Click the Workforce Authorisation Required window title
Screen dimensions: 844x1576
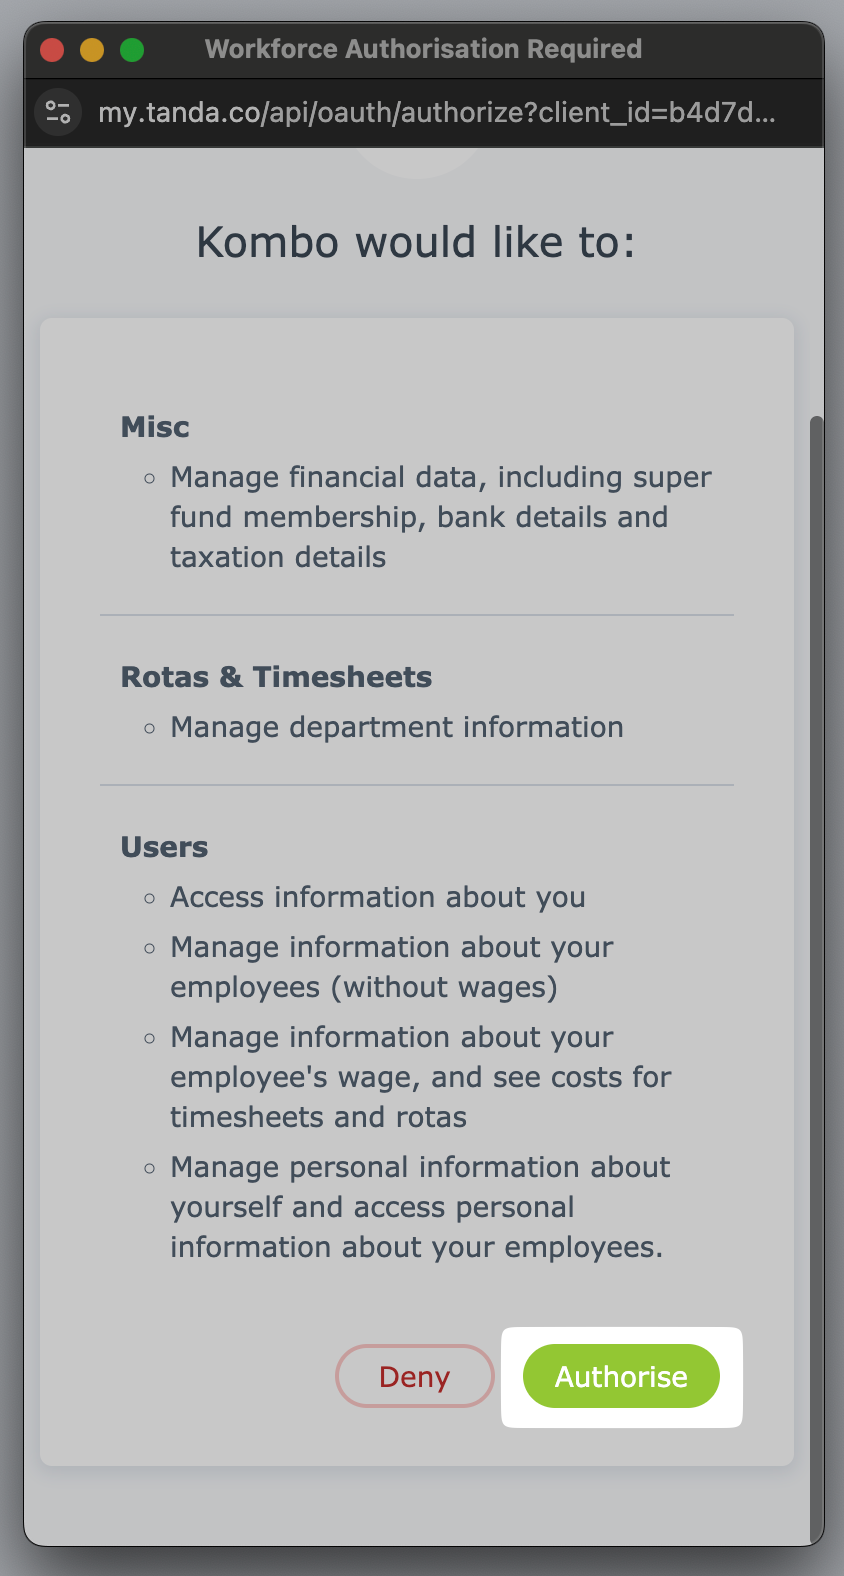(423, 49)
